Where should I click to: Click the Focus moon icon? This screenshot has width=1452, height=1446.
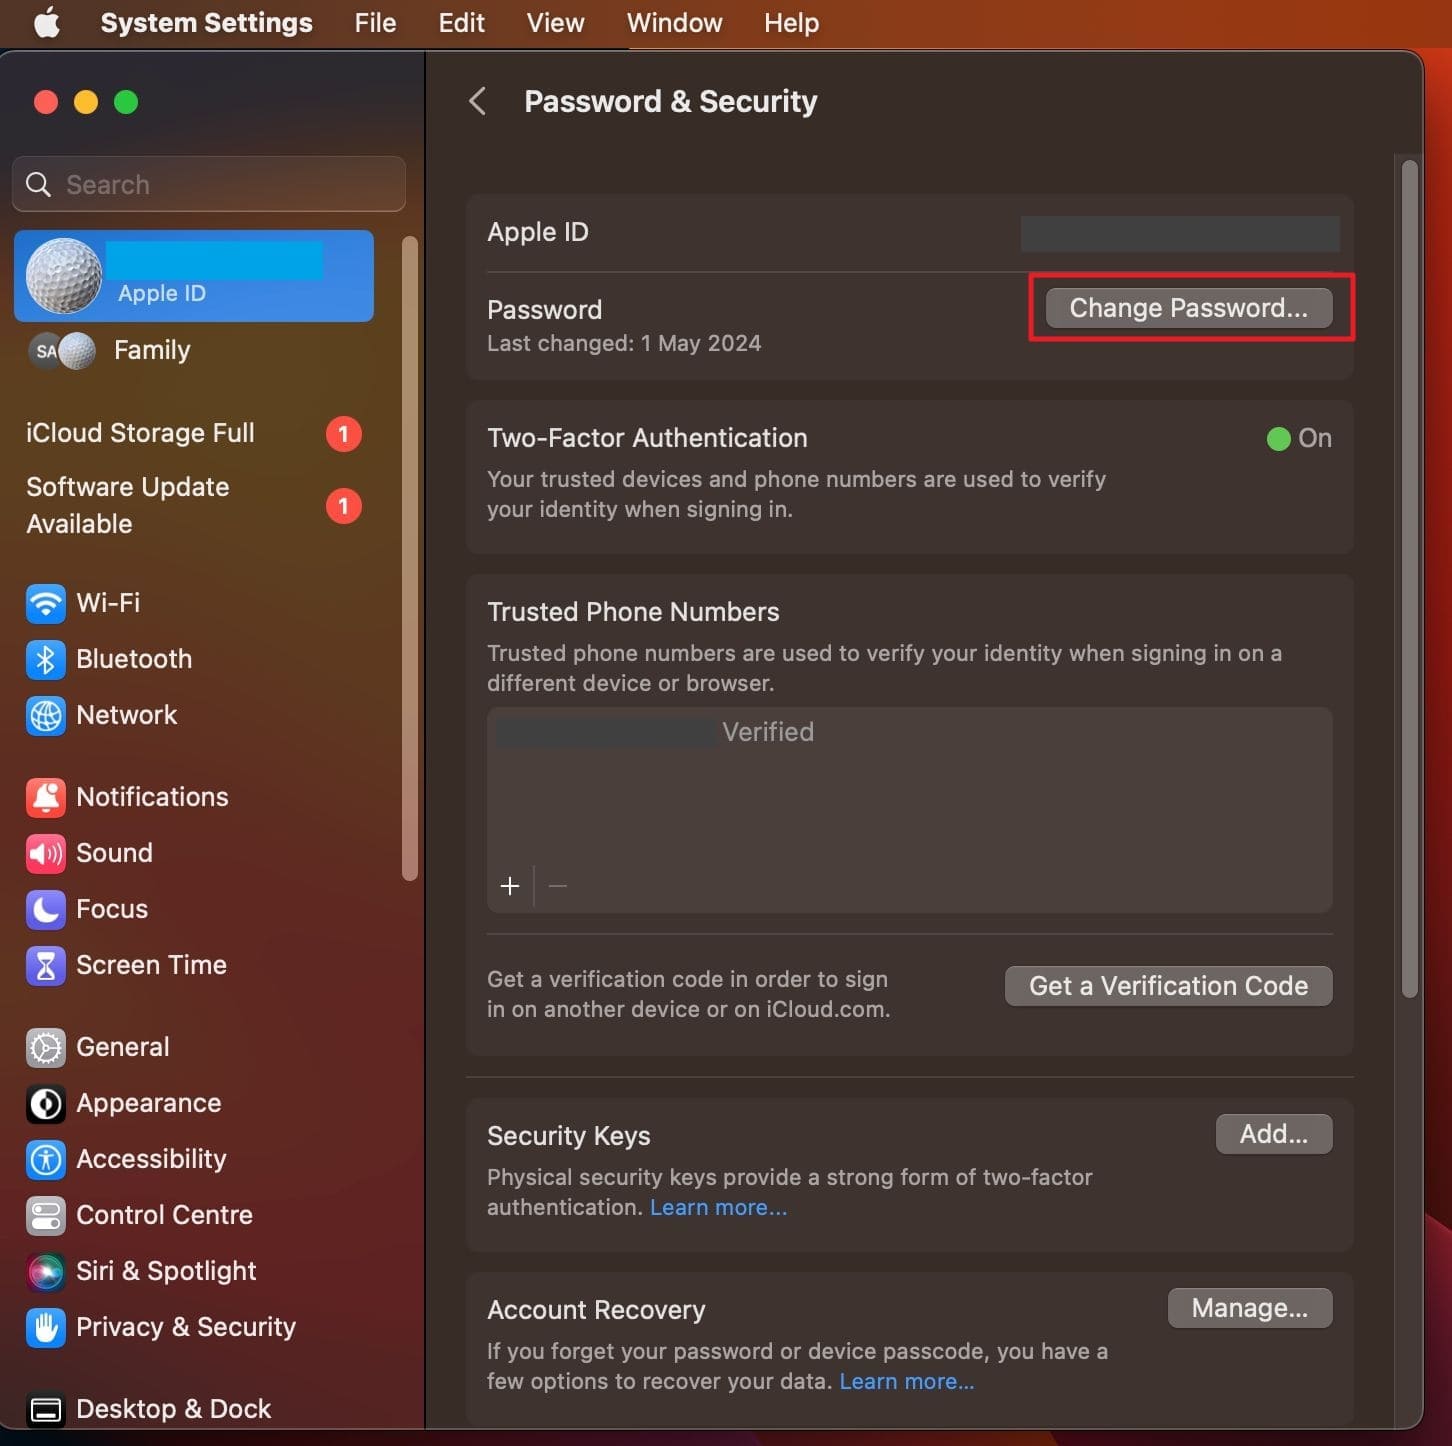click(x=46, y=909)
